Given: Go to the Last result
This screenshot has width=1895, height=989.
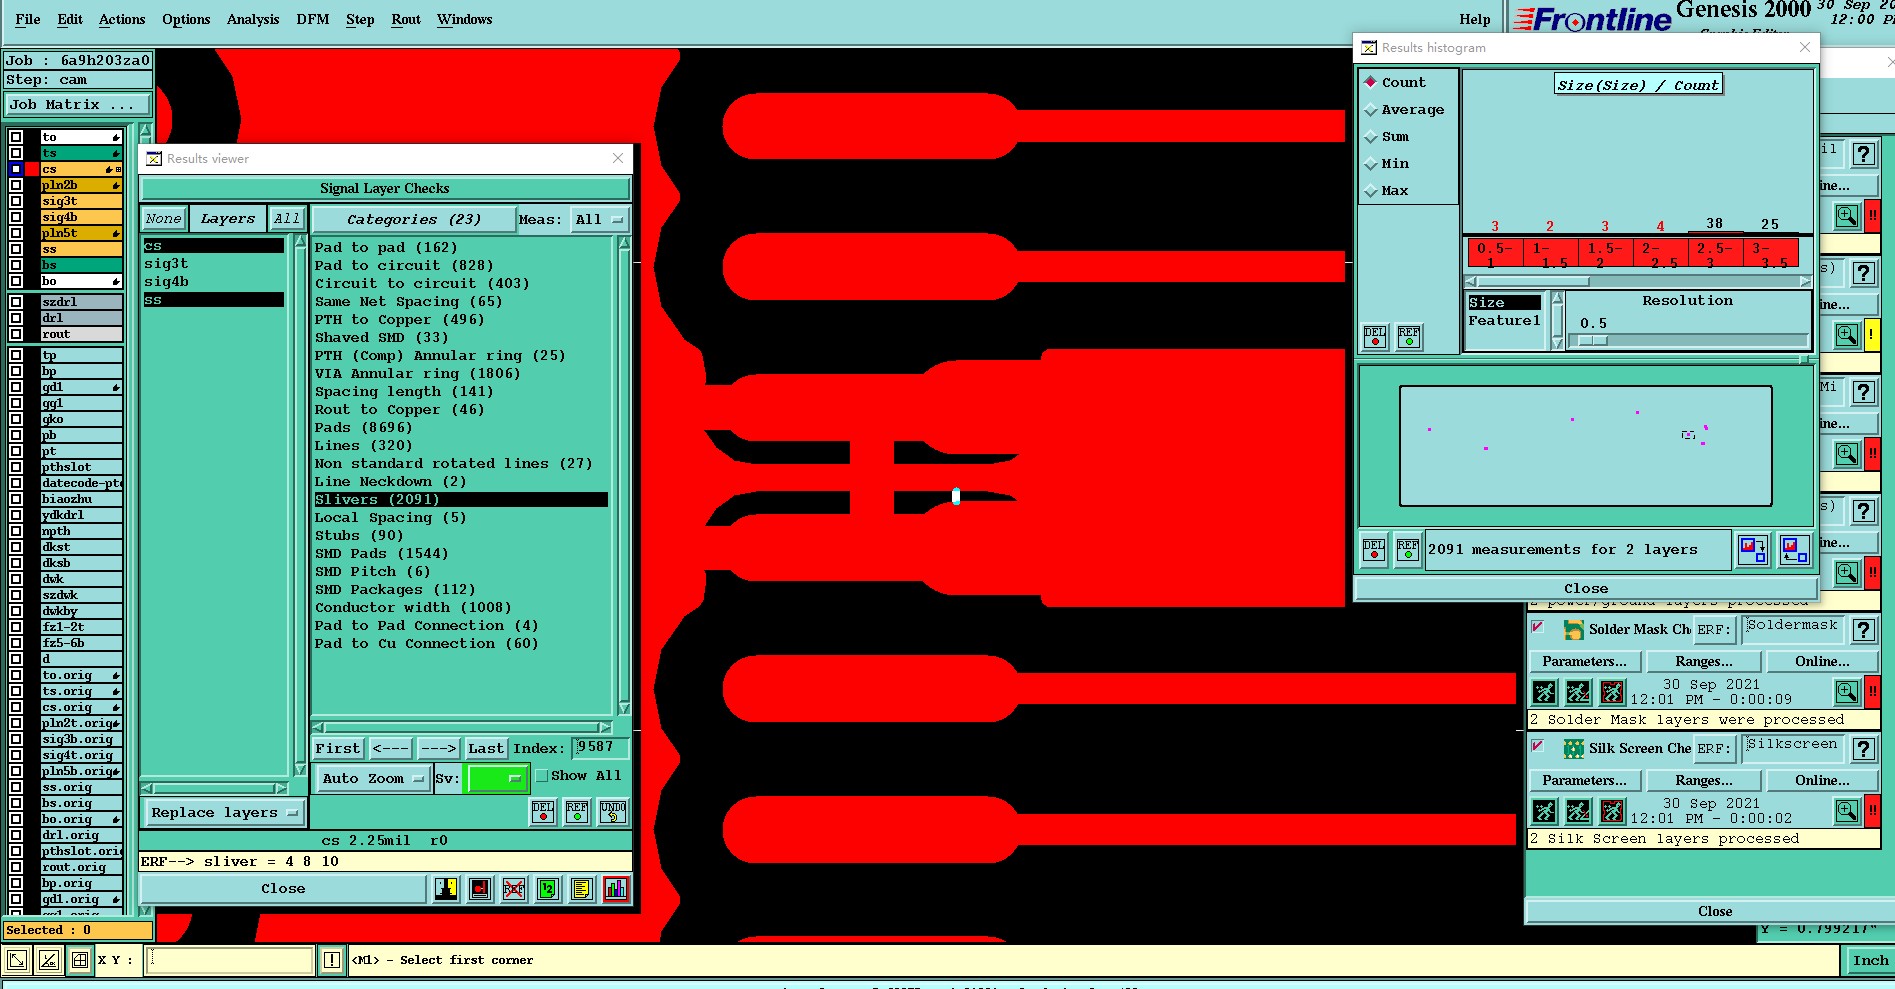Looking at the screenshot, I should point(486,748).
